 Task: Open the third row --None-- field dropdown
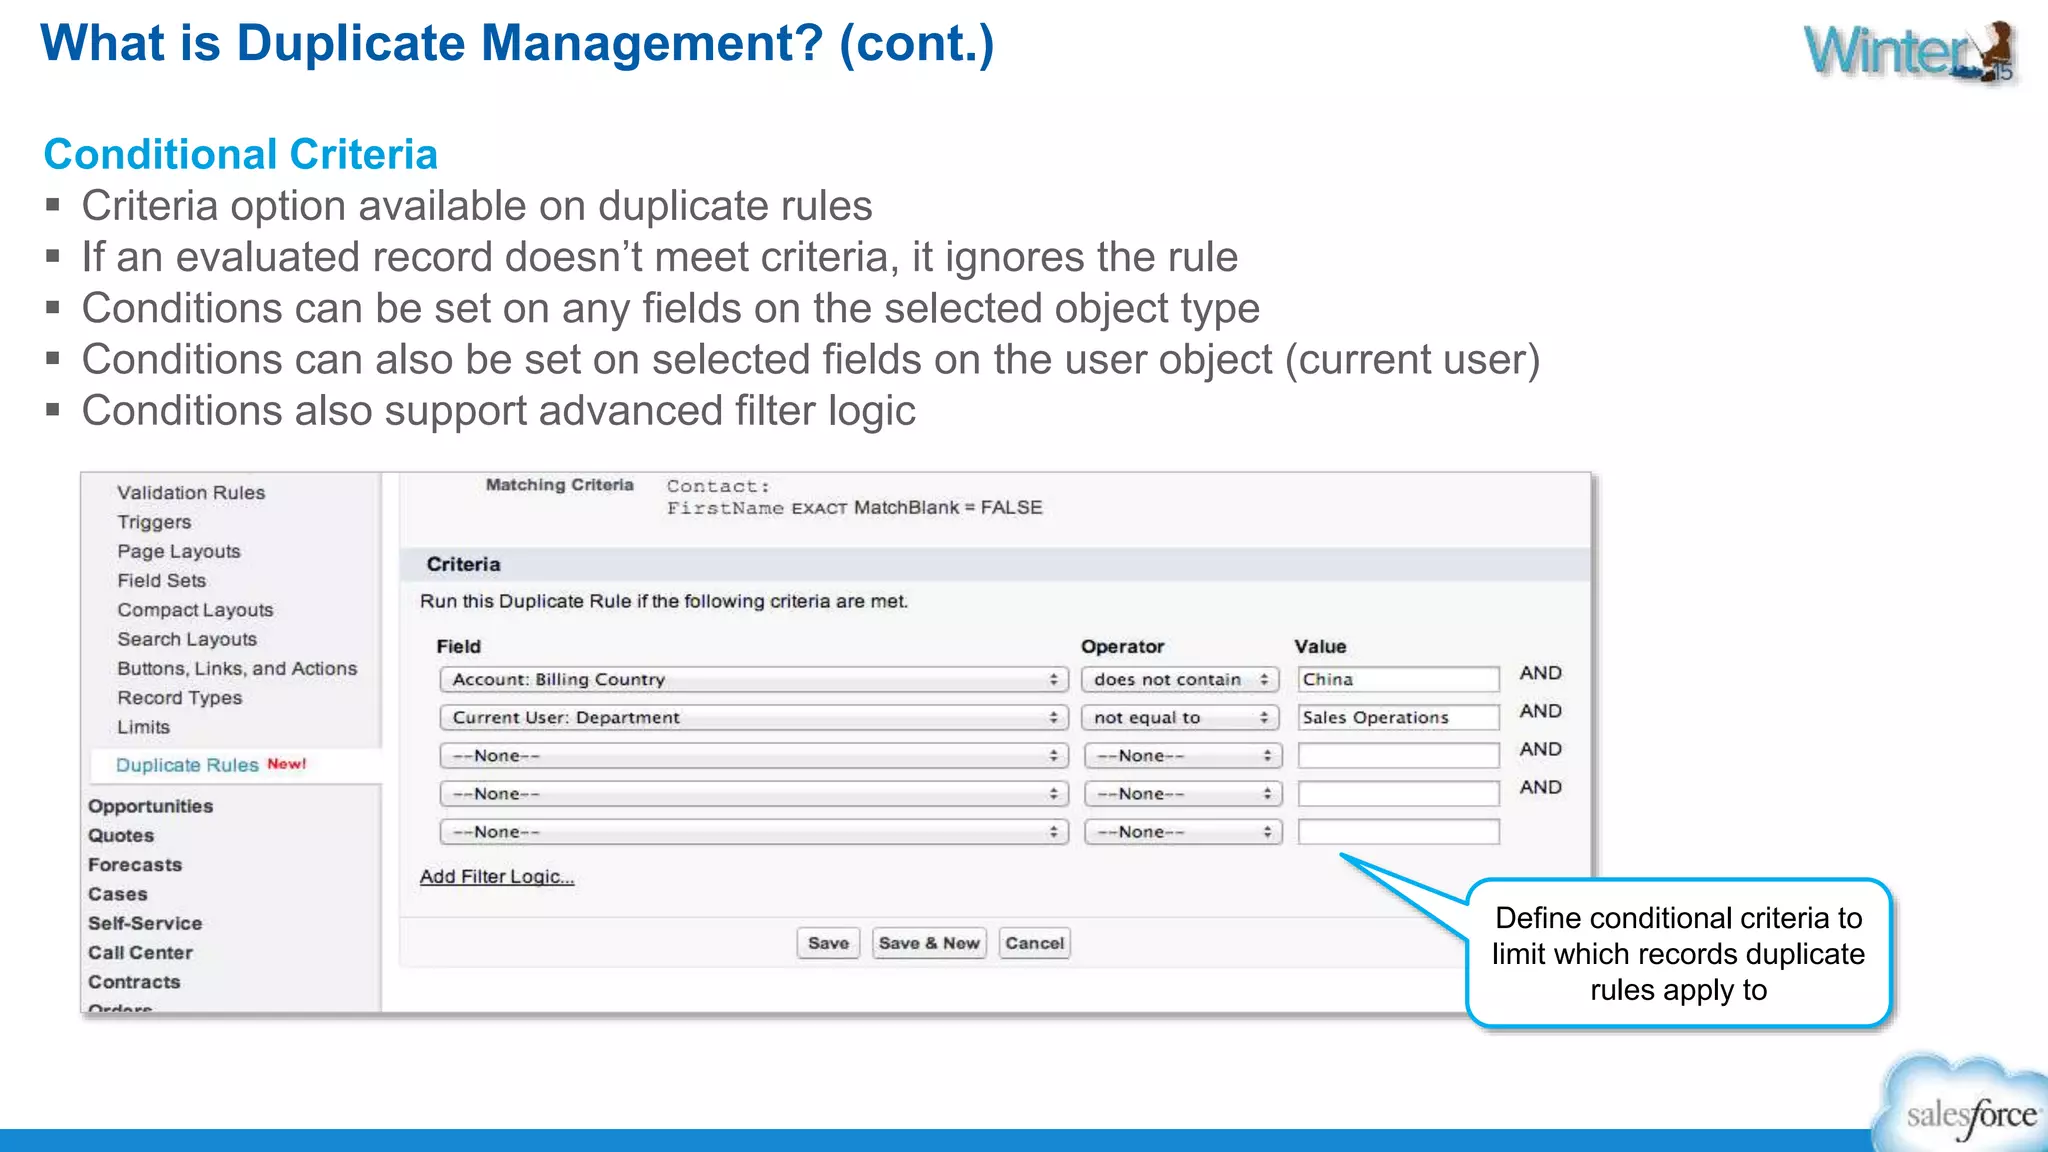pyautogui.click(x=754, y=756)
